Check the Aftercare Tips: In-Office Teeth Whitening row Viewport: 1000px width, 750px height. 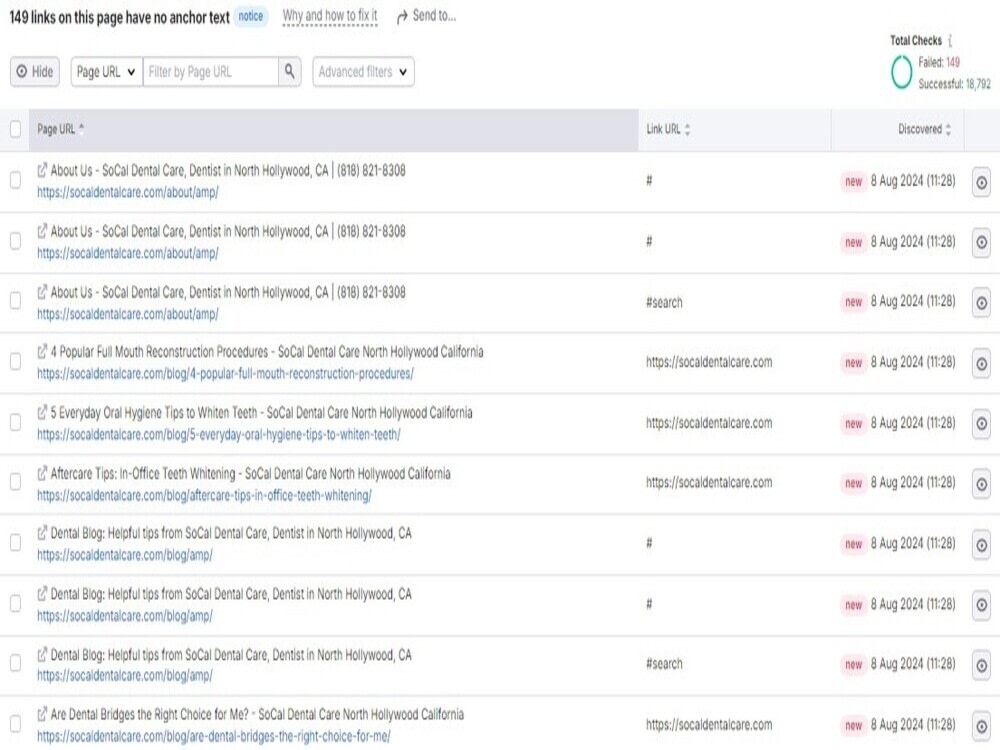[x=15, y=482]
